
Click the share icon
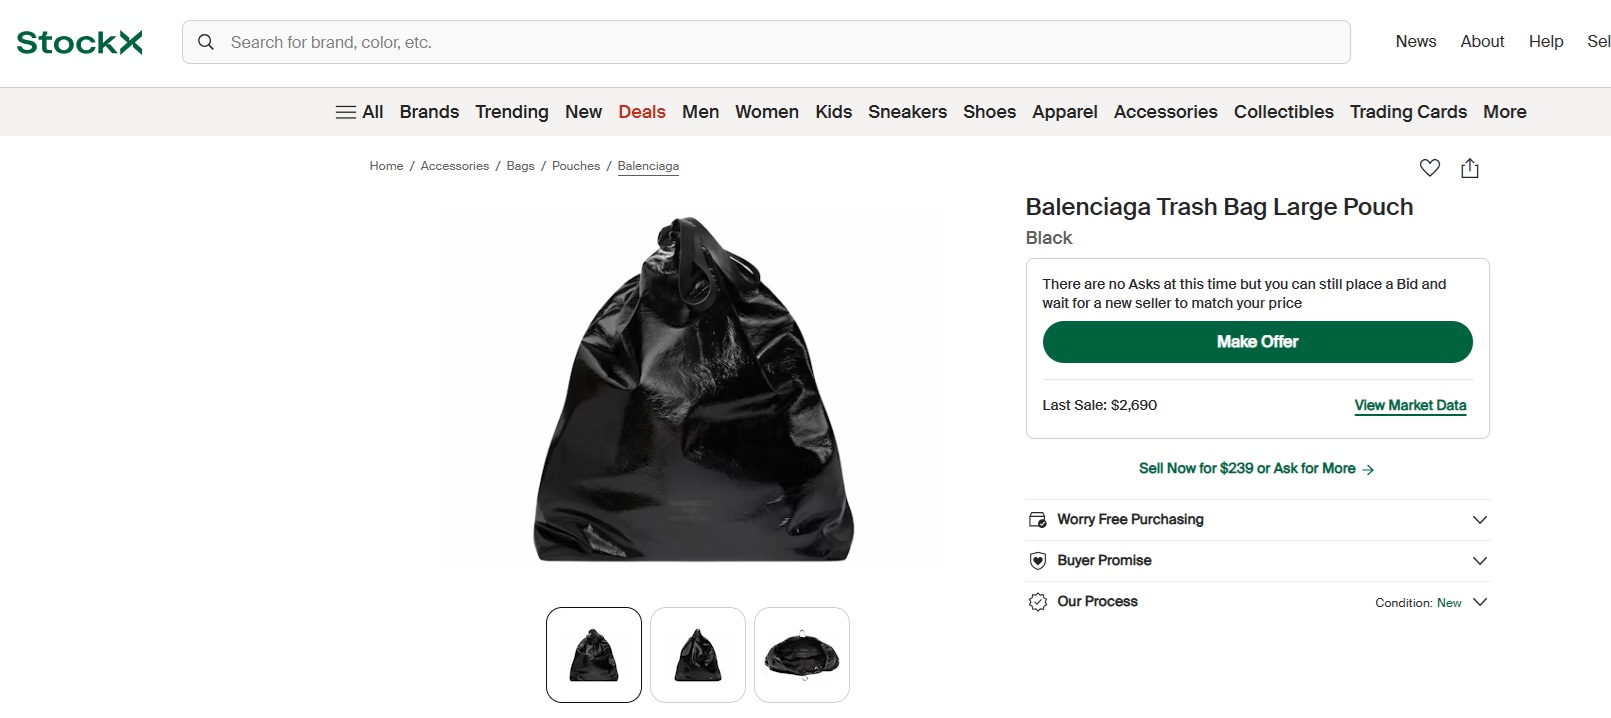[1470, 168]
